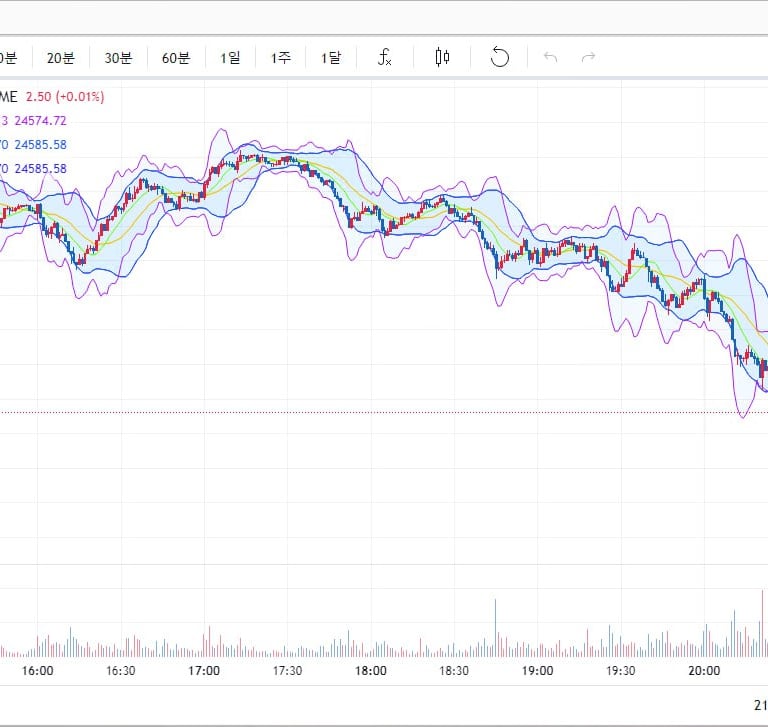Select the lower blue 24585.58 legend value

40,168
